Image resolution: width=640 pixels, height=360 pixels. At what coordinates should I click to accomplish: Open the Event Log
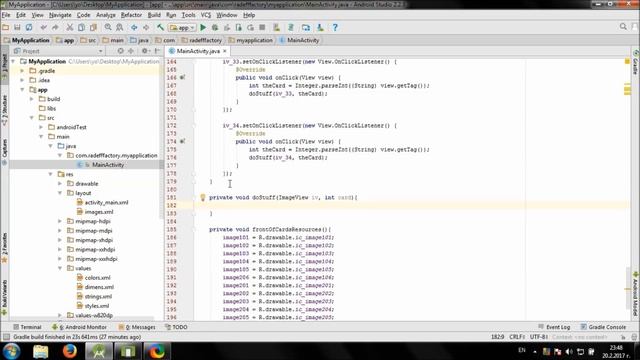coord(554,327)
